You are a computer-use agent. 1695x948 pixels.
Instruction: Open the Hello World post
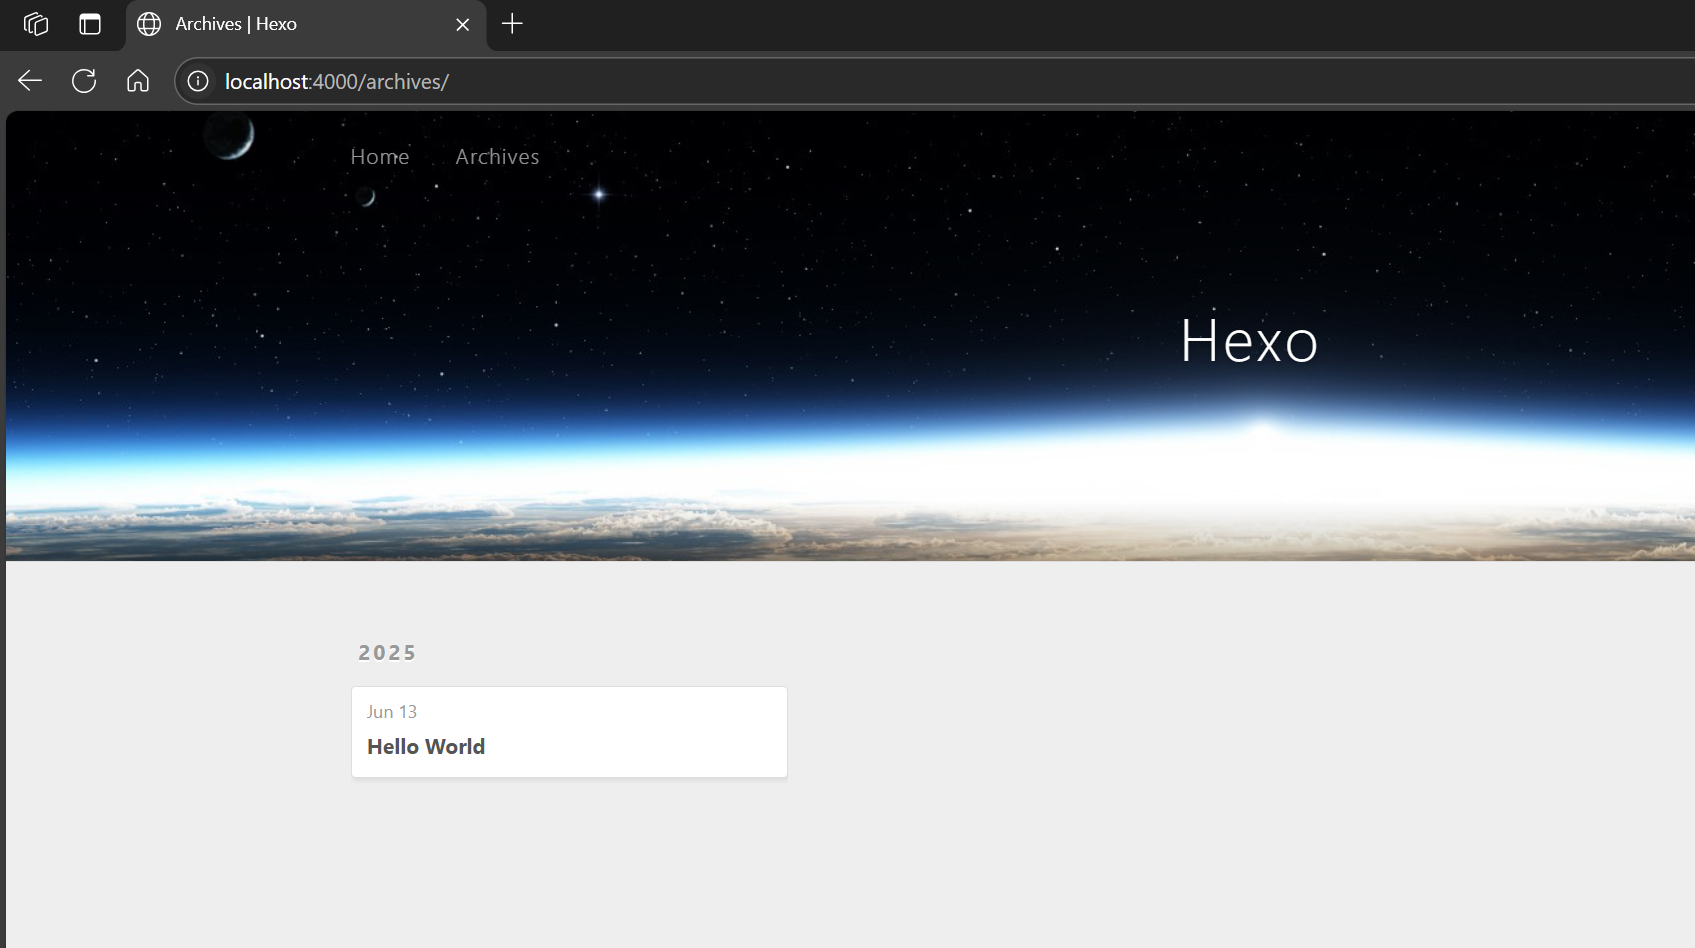coord(426,747)
